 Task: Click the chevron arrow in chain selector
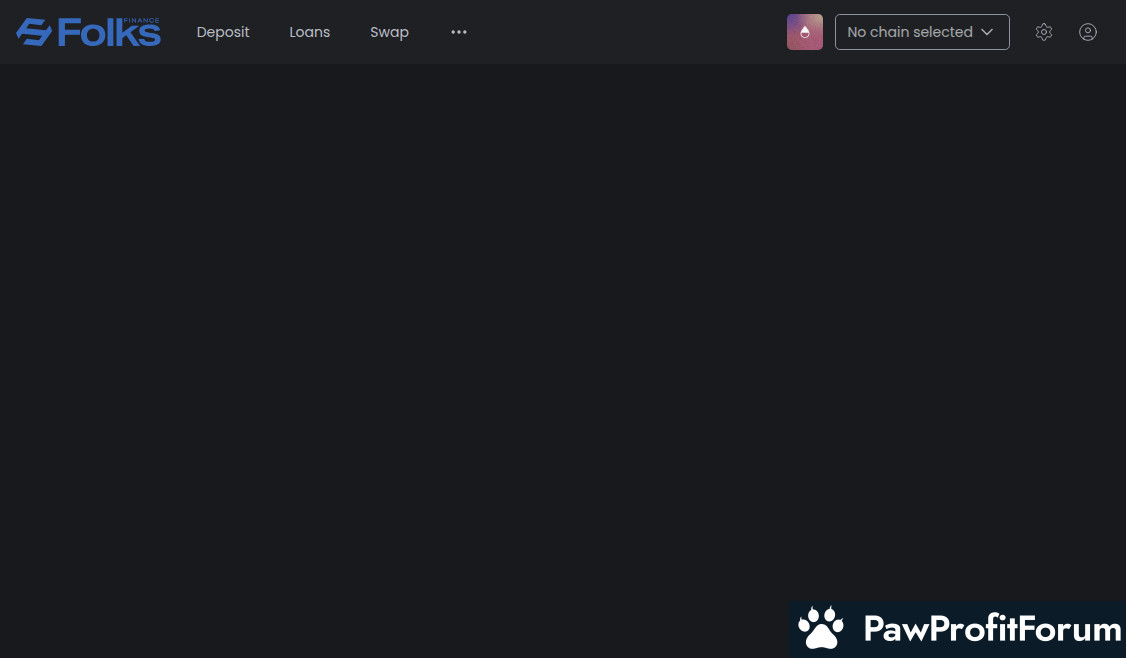[987, 32]
